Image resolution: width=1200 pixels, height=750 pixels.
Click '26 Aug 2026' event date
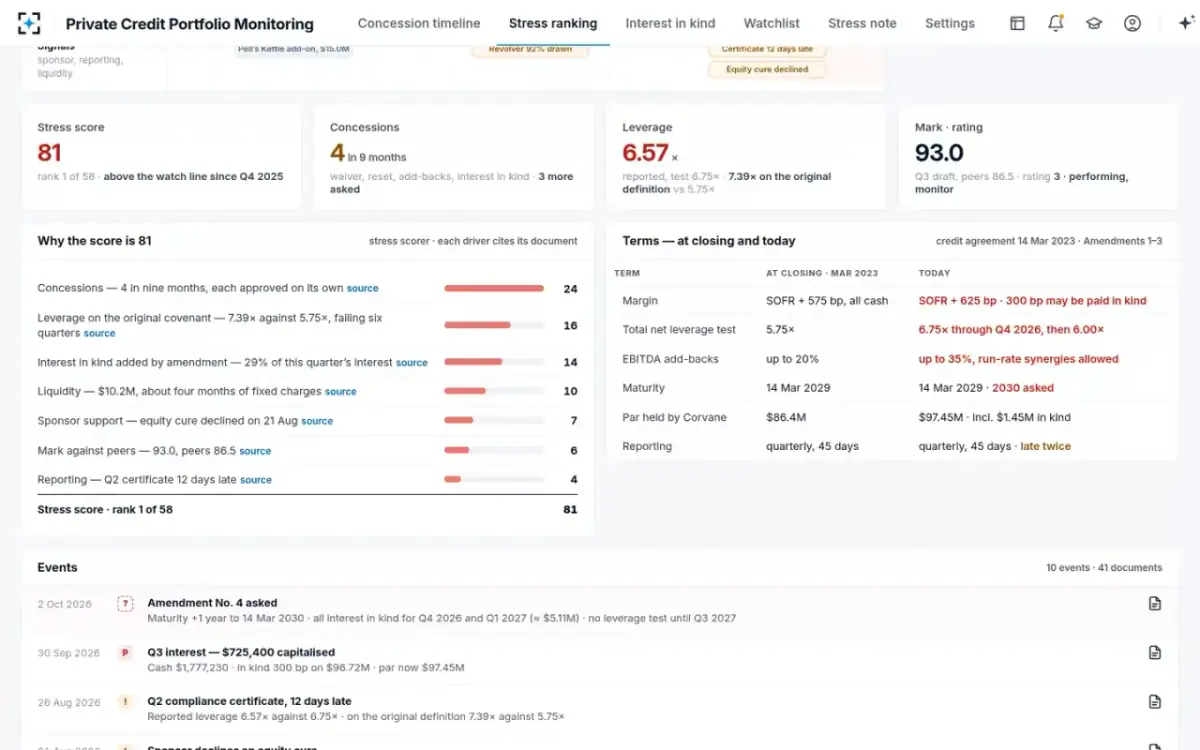[x=69, y=702]
